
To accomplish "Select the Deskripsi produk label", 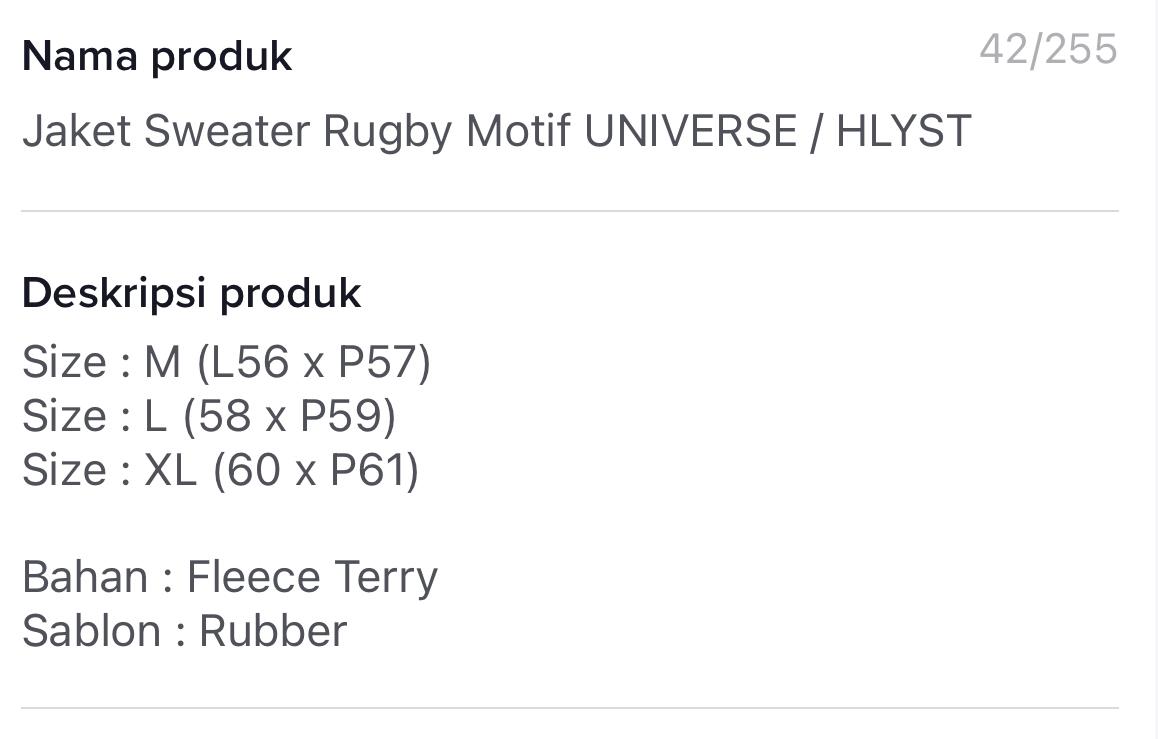I will [x=191, y=292].
